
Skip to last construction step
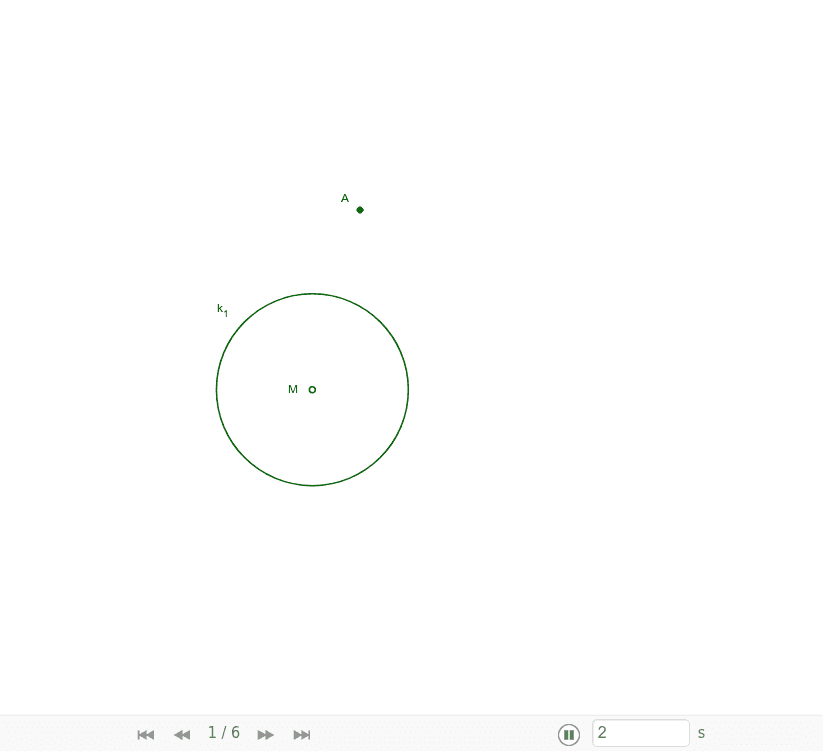(302, 734)
